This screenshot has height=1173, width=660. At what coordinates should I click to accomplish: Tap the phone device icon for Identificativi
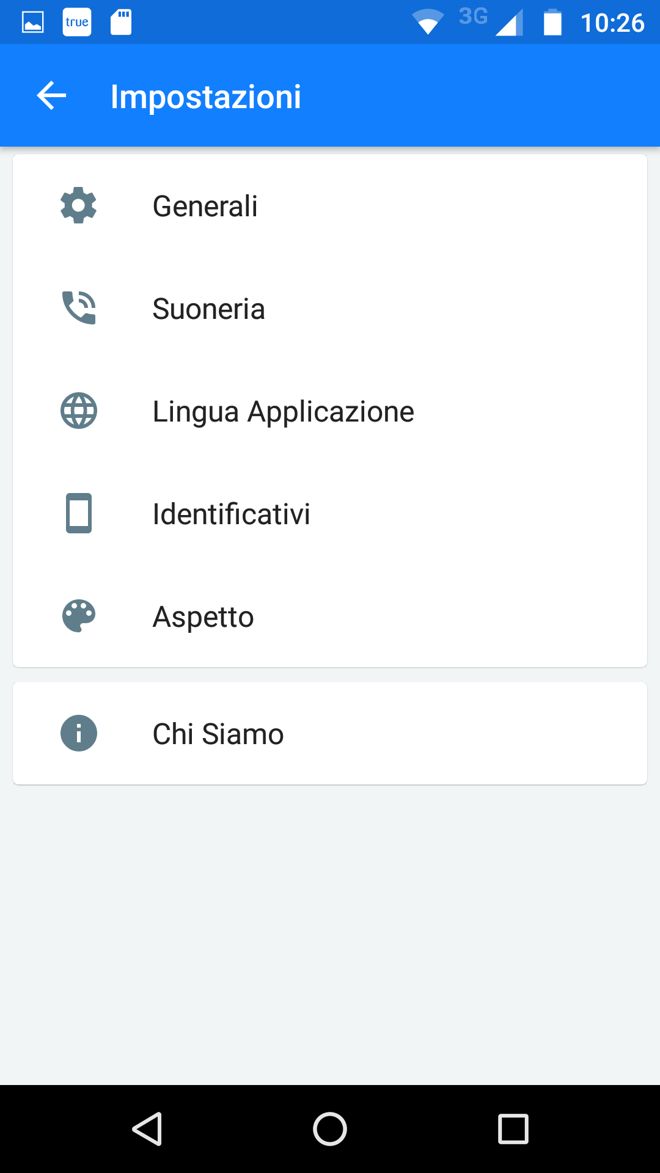(x=79, y=514)
